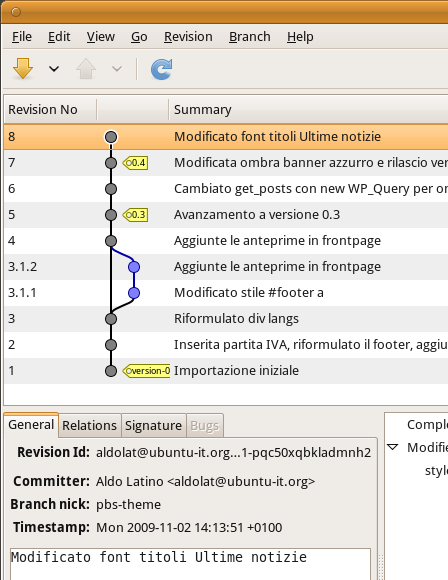Click Branch nick value pbs-theme

pos(128,505)
